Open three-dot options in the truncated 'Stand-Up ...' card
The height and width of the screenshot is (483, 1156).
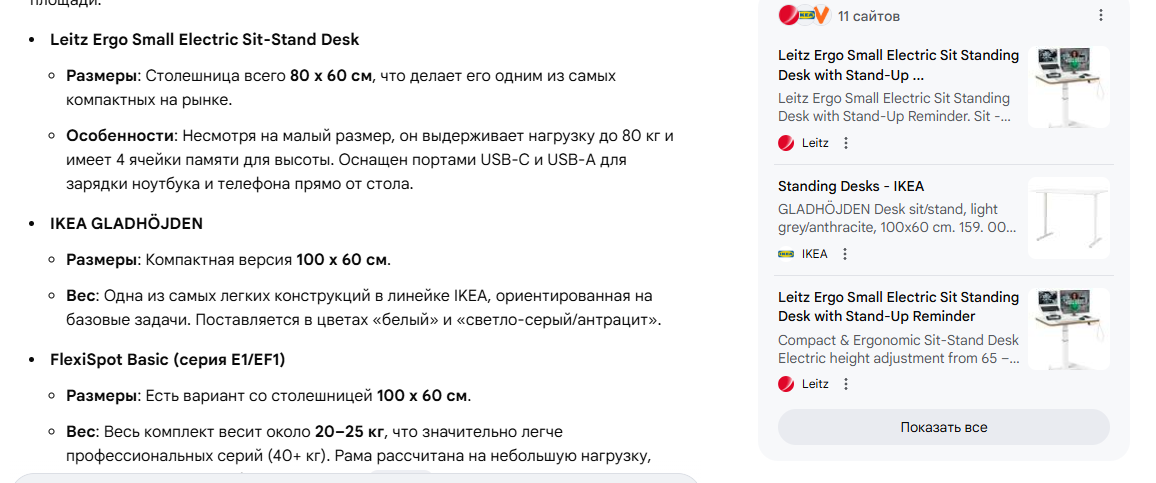[846, 143]
